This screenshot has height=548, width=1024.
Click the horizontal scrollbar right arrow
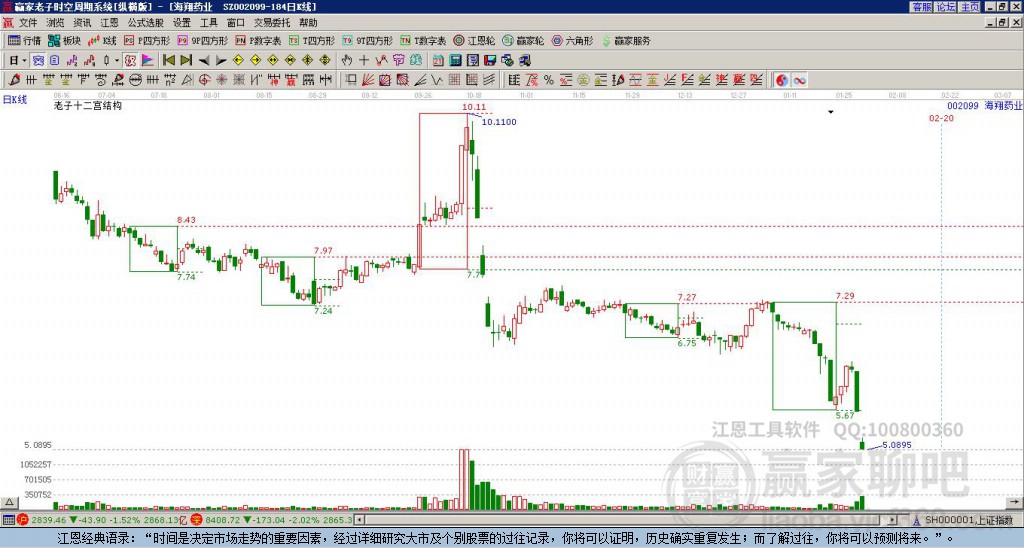893,520
